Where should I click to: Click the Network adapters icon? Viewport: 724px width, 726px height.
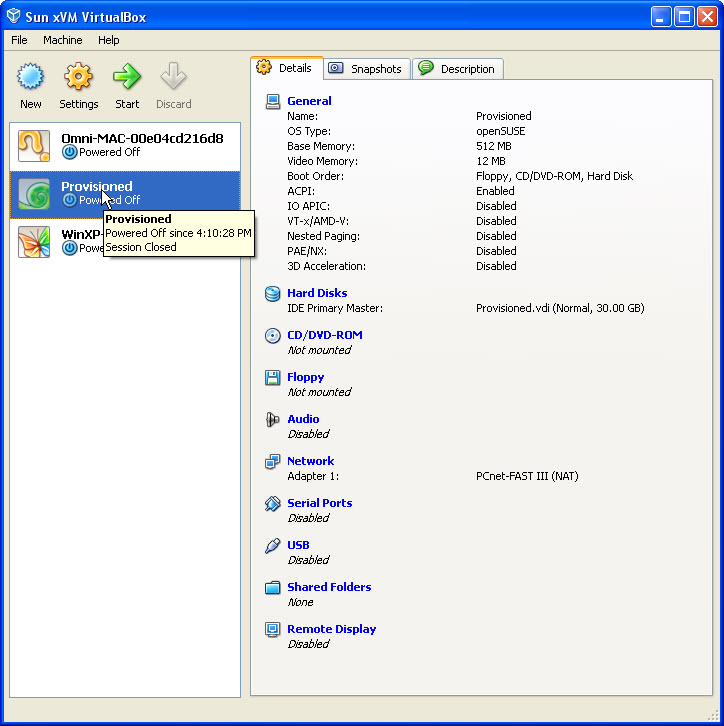point(273,462)
